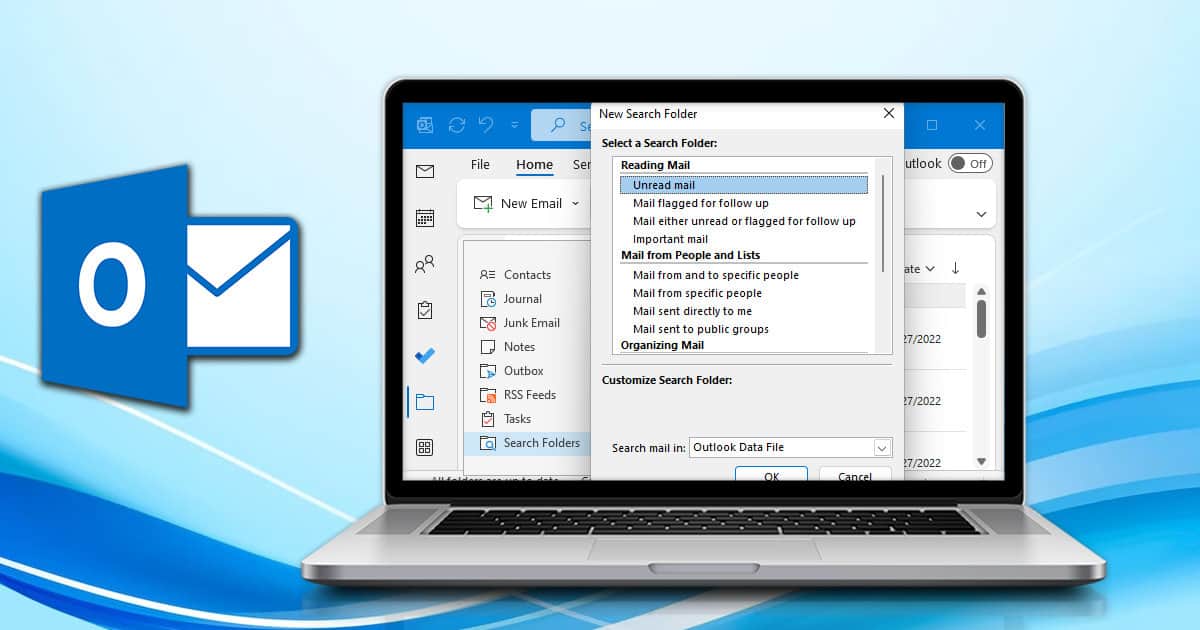Choose Mail either unread or flagged for follow up
This screenshot has height=630, width=1200.
click(744, 221)
